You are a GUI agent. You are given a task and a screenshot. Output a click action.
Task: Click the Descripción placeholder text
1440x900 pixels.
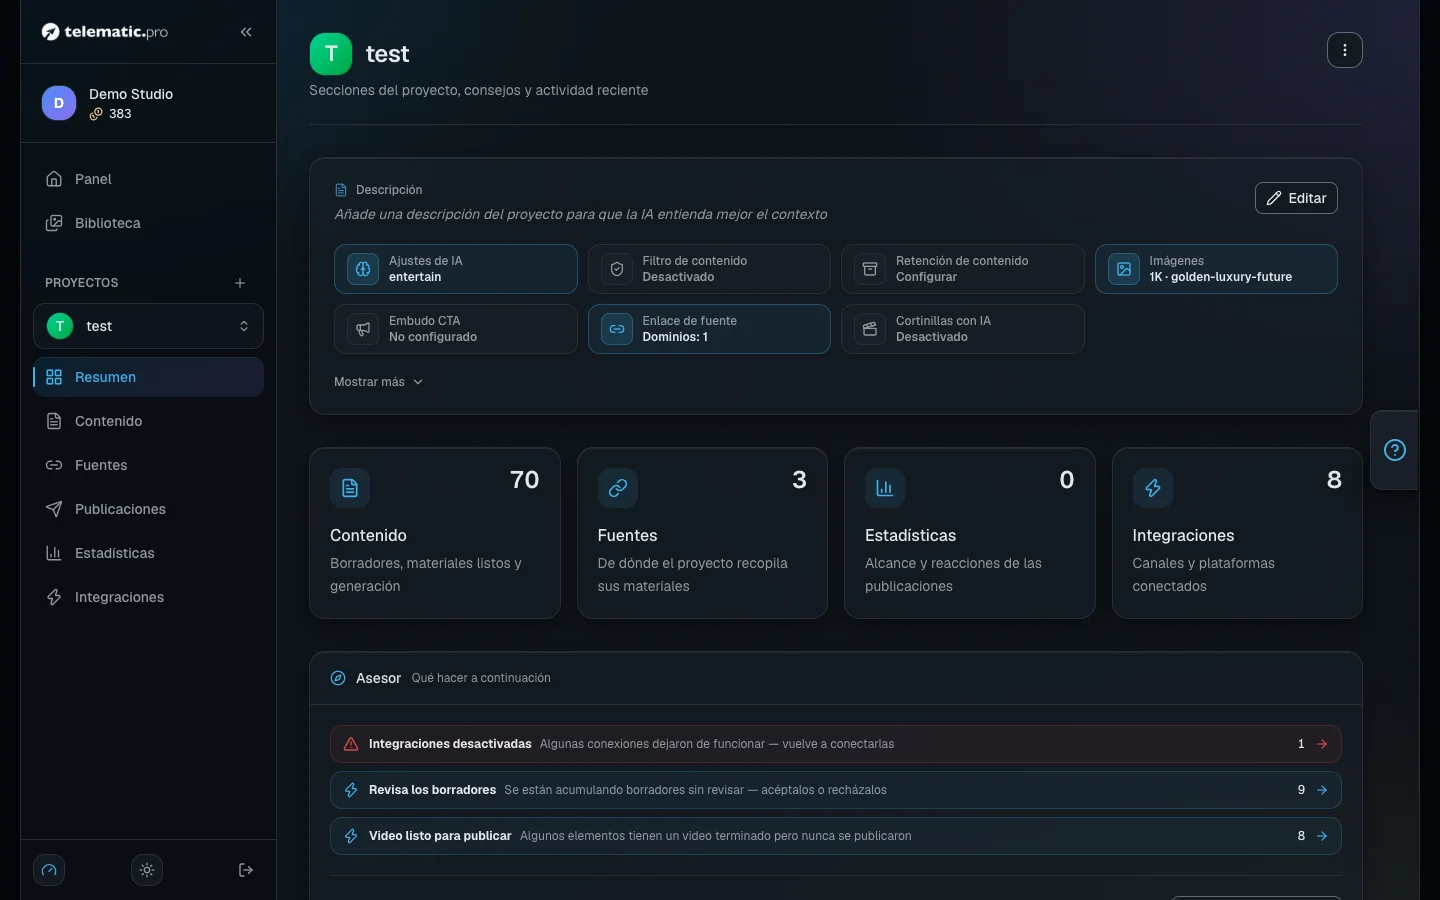(x=581, y=214)
